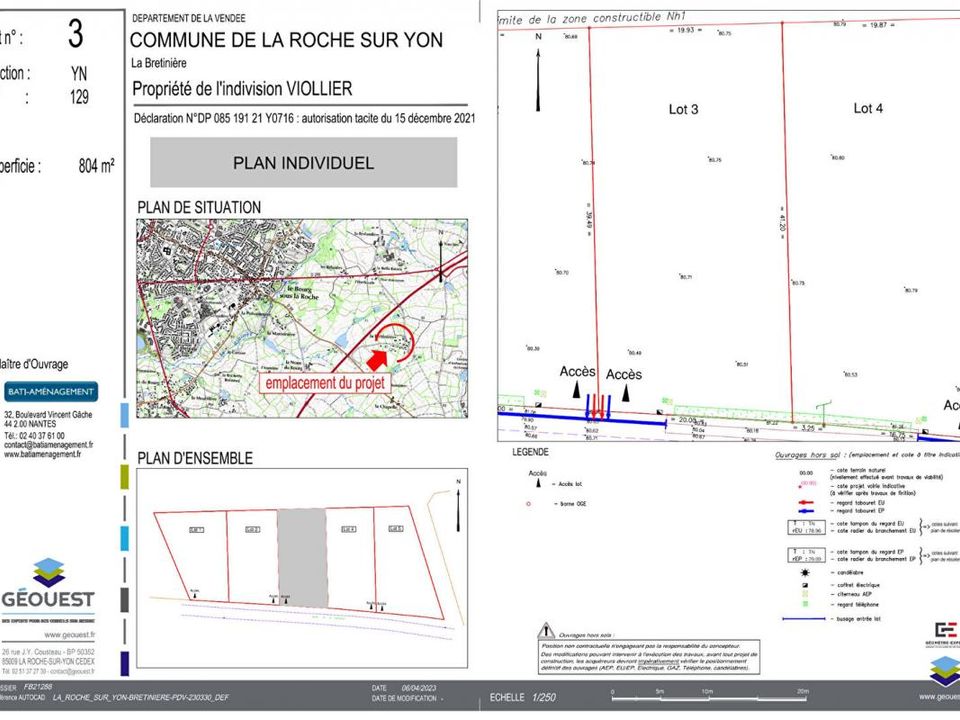Click the 'Lot 3' label on the plan

pyautogui.click(x=683, y=110)
